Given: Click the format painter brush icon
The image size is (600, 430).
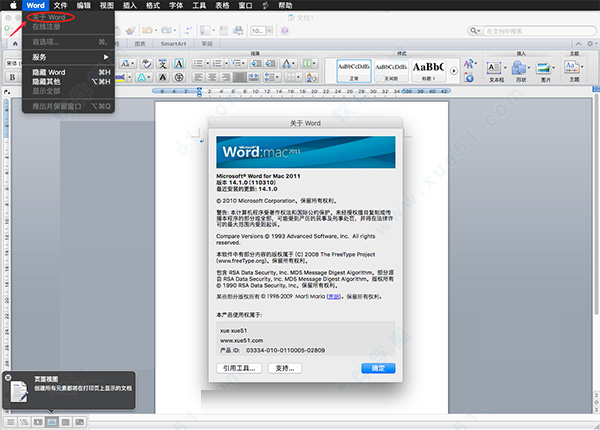Looking at the screenshot, I should [x=130, y=30].
